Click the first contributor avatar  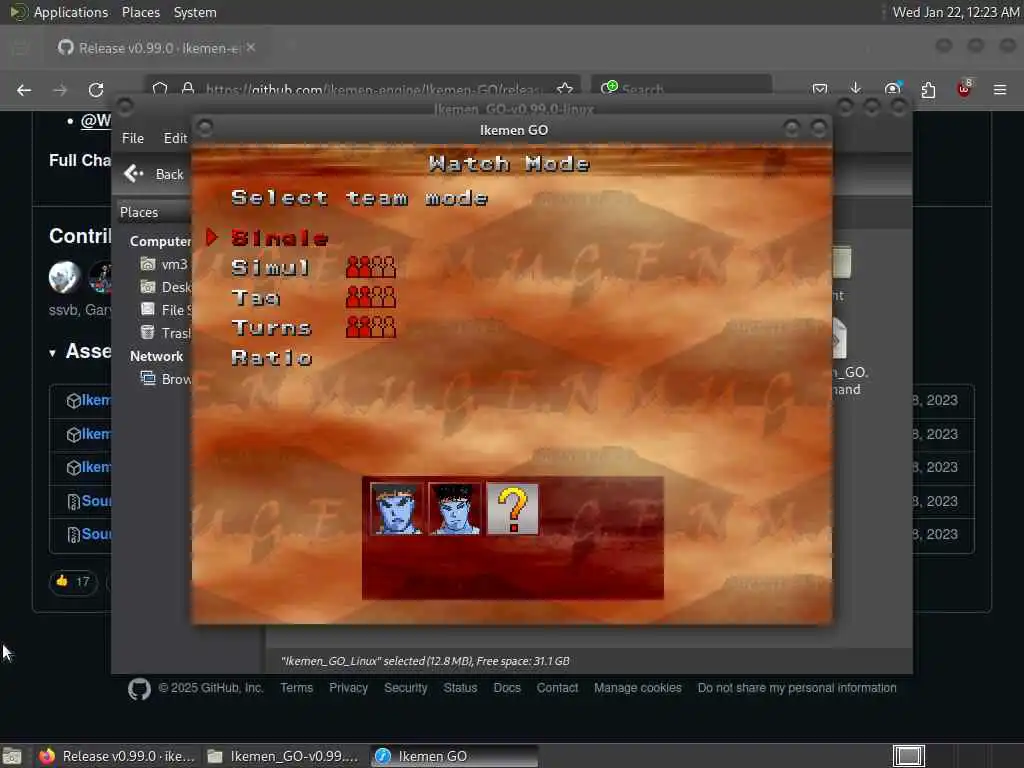click(x=64, y=276)
